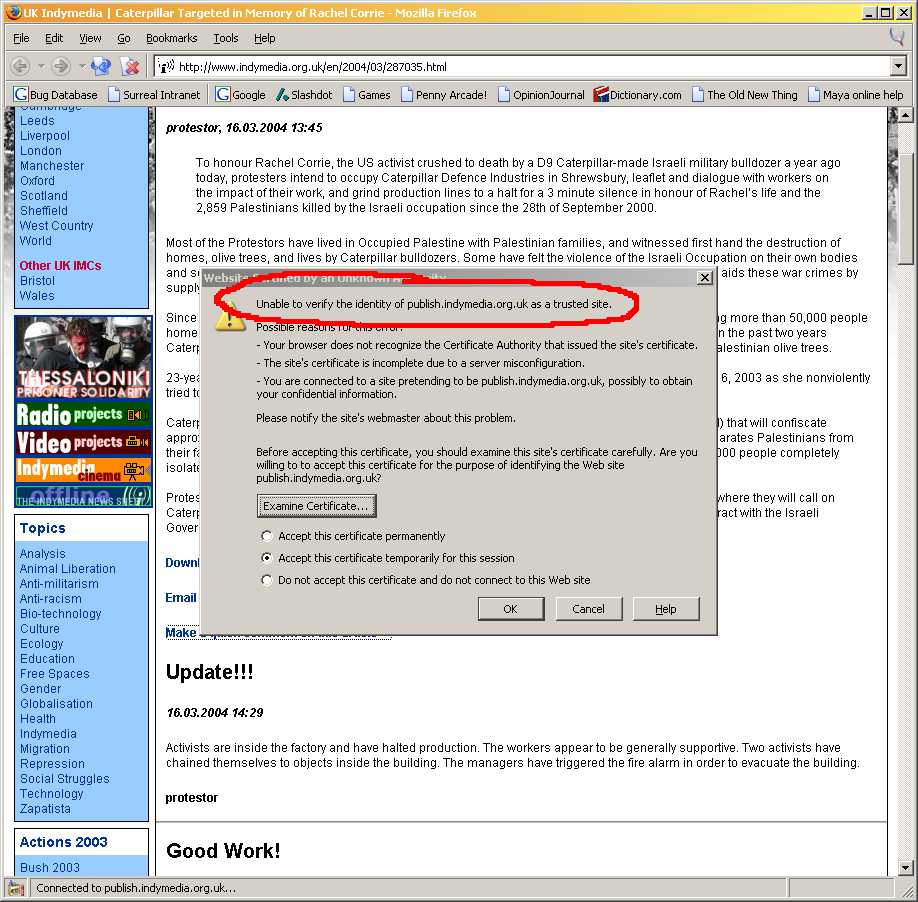This screenshot has width=918, height=902.
Task: Open the URL bar history dropdown
Action: pyautogui.click(x=897, y=67)
